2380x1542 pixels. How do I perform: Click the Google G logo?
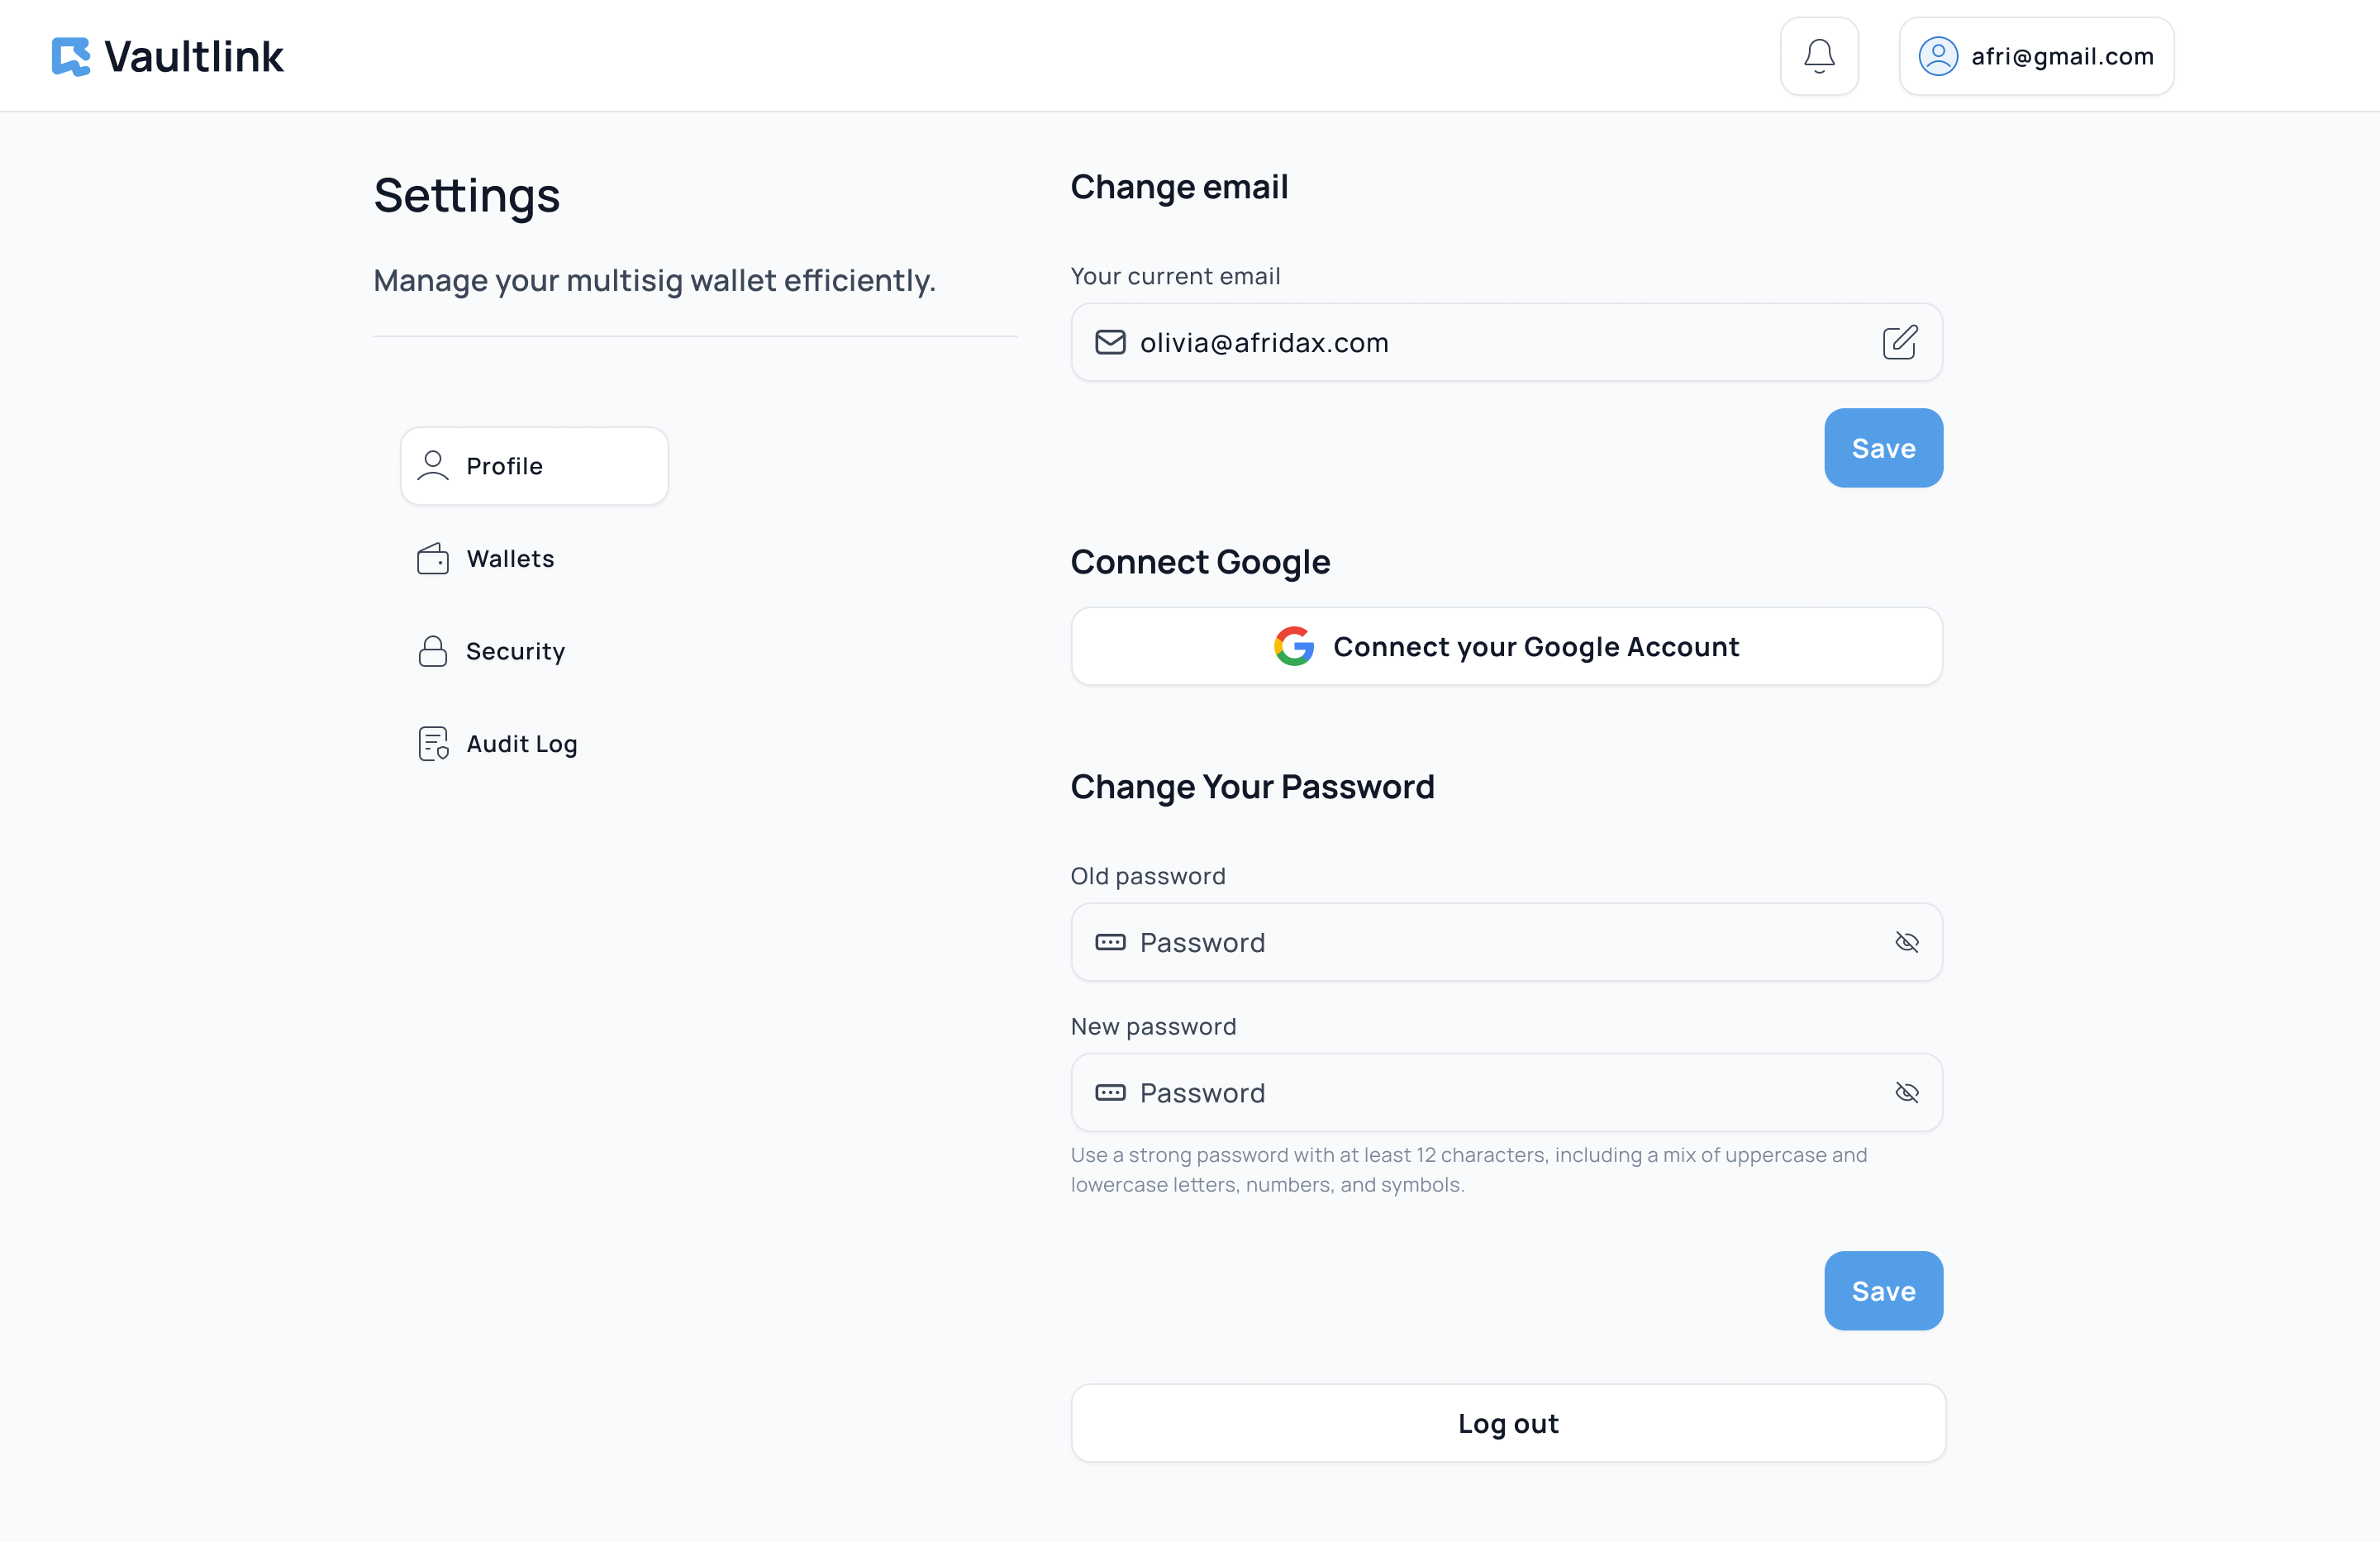[x=1293, y=646]
